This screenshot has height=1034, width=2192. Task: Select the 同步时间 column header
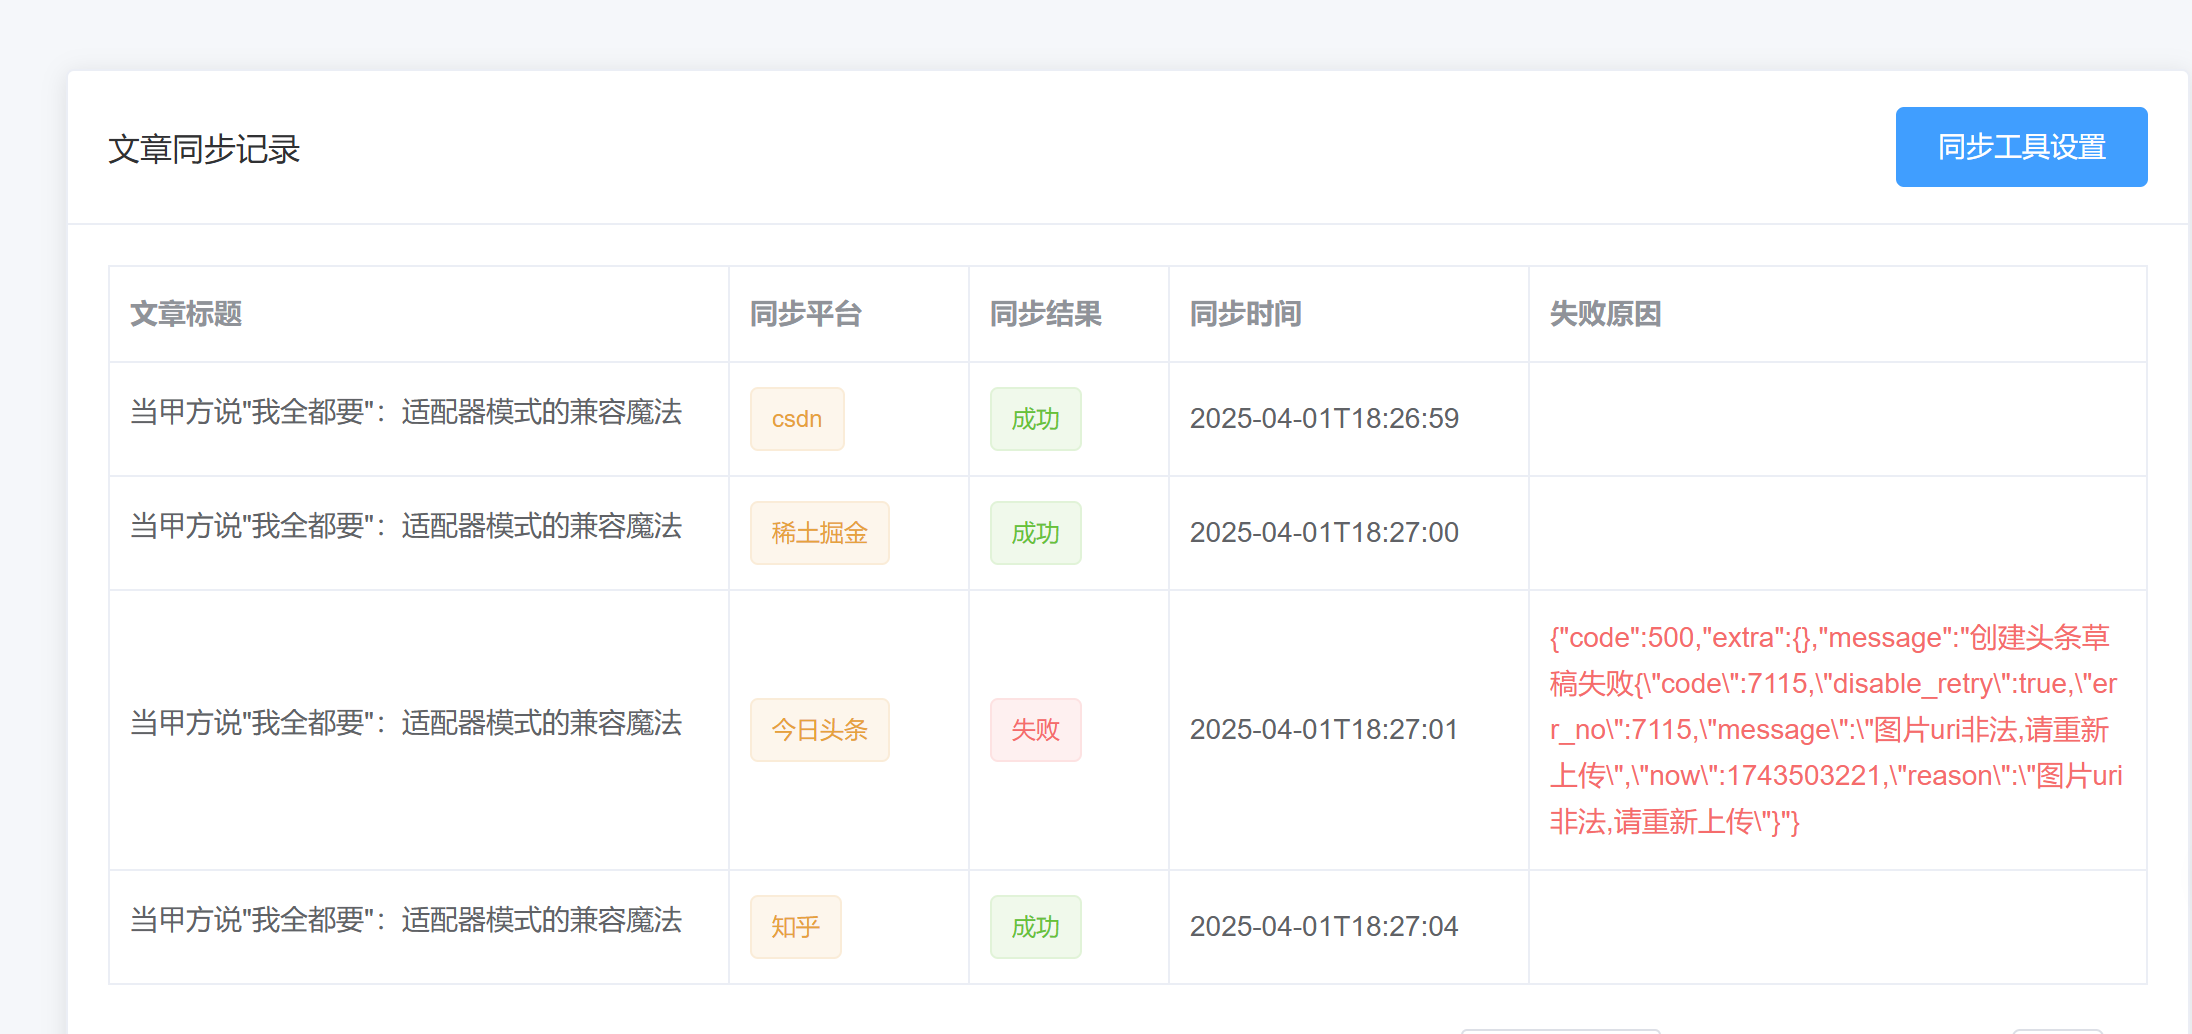click(x=1246, y=314)
